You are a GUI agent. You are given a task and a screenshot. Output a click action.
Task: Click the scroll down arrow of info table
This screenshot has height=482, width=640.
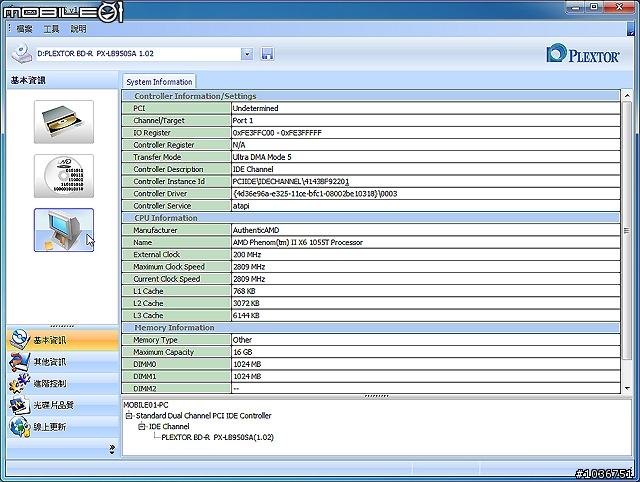[627, 388]
